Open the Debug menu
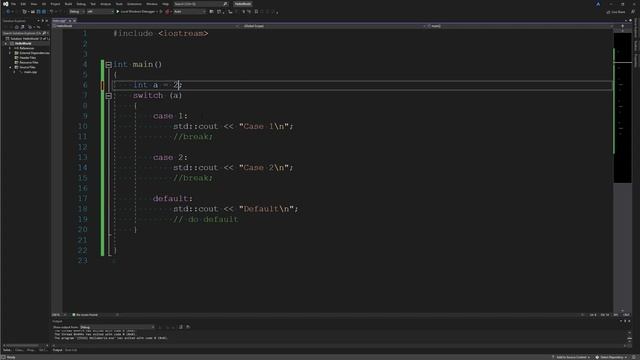 pos(81,4)
